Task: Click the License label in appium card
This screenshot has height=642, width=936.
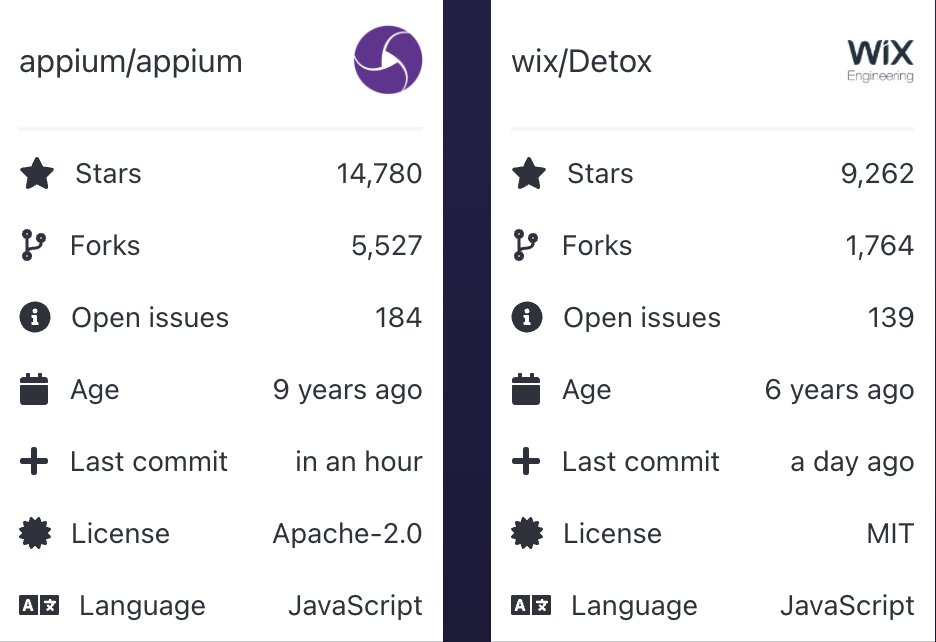Action: (121, 533)
